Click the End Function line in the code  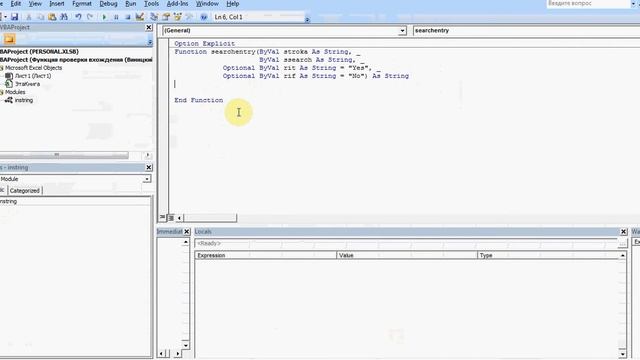point(199,100)
